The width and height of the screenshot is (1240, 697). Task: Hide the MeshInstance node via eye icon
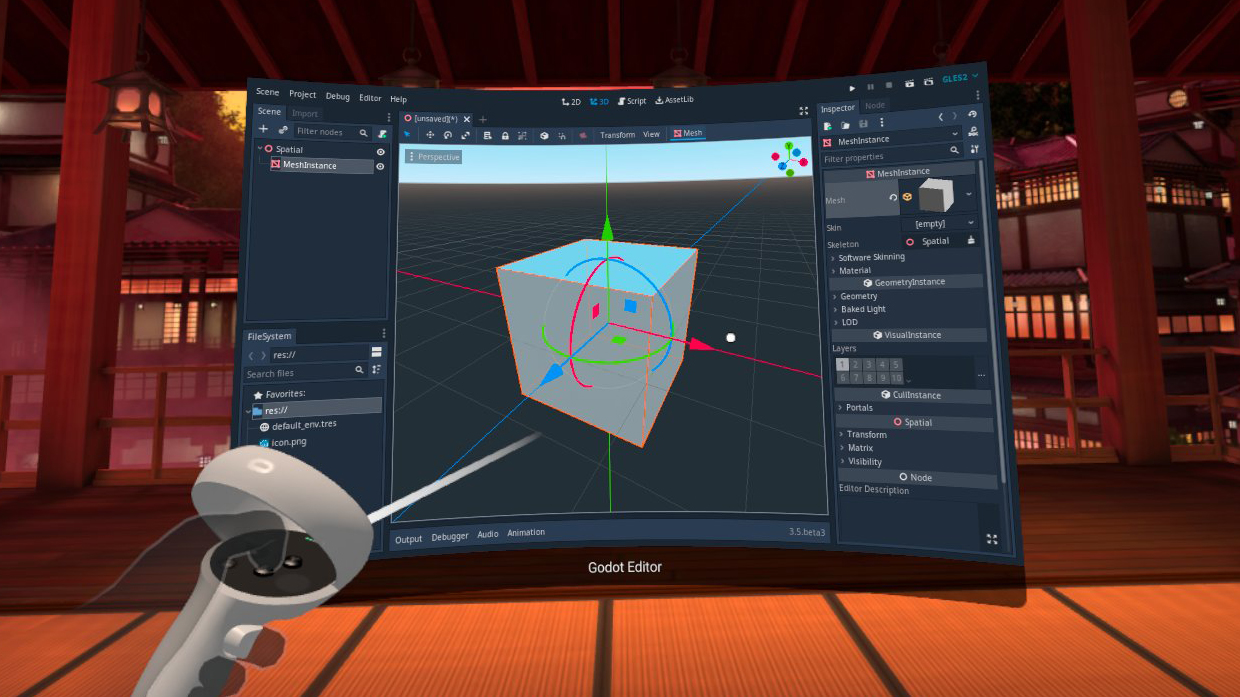coord(380,167)
